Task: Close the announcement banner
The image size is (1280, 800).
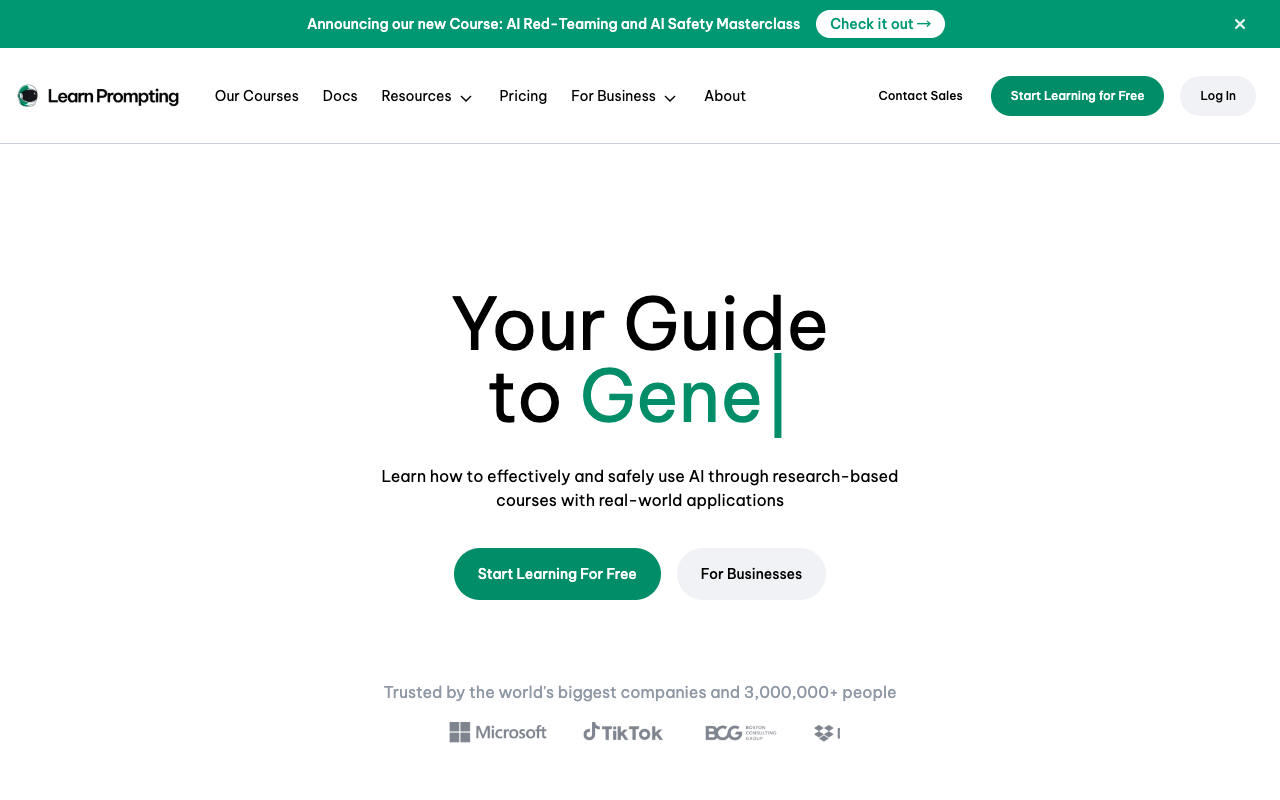Action: [1240, 24]
